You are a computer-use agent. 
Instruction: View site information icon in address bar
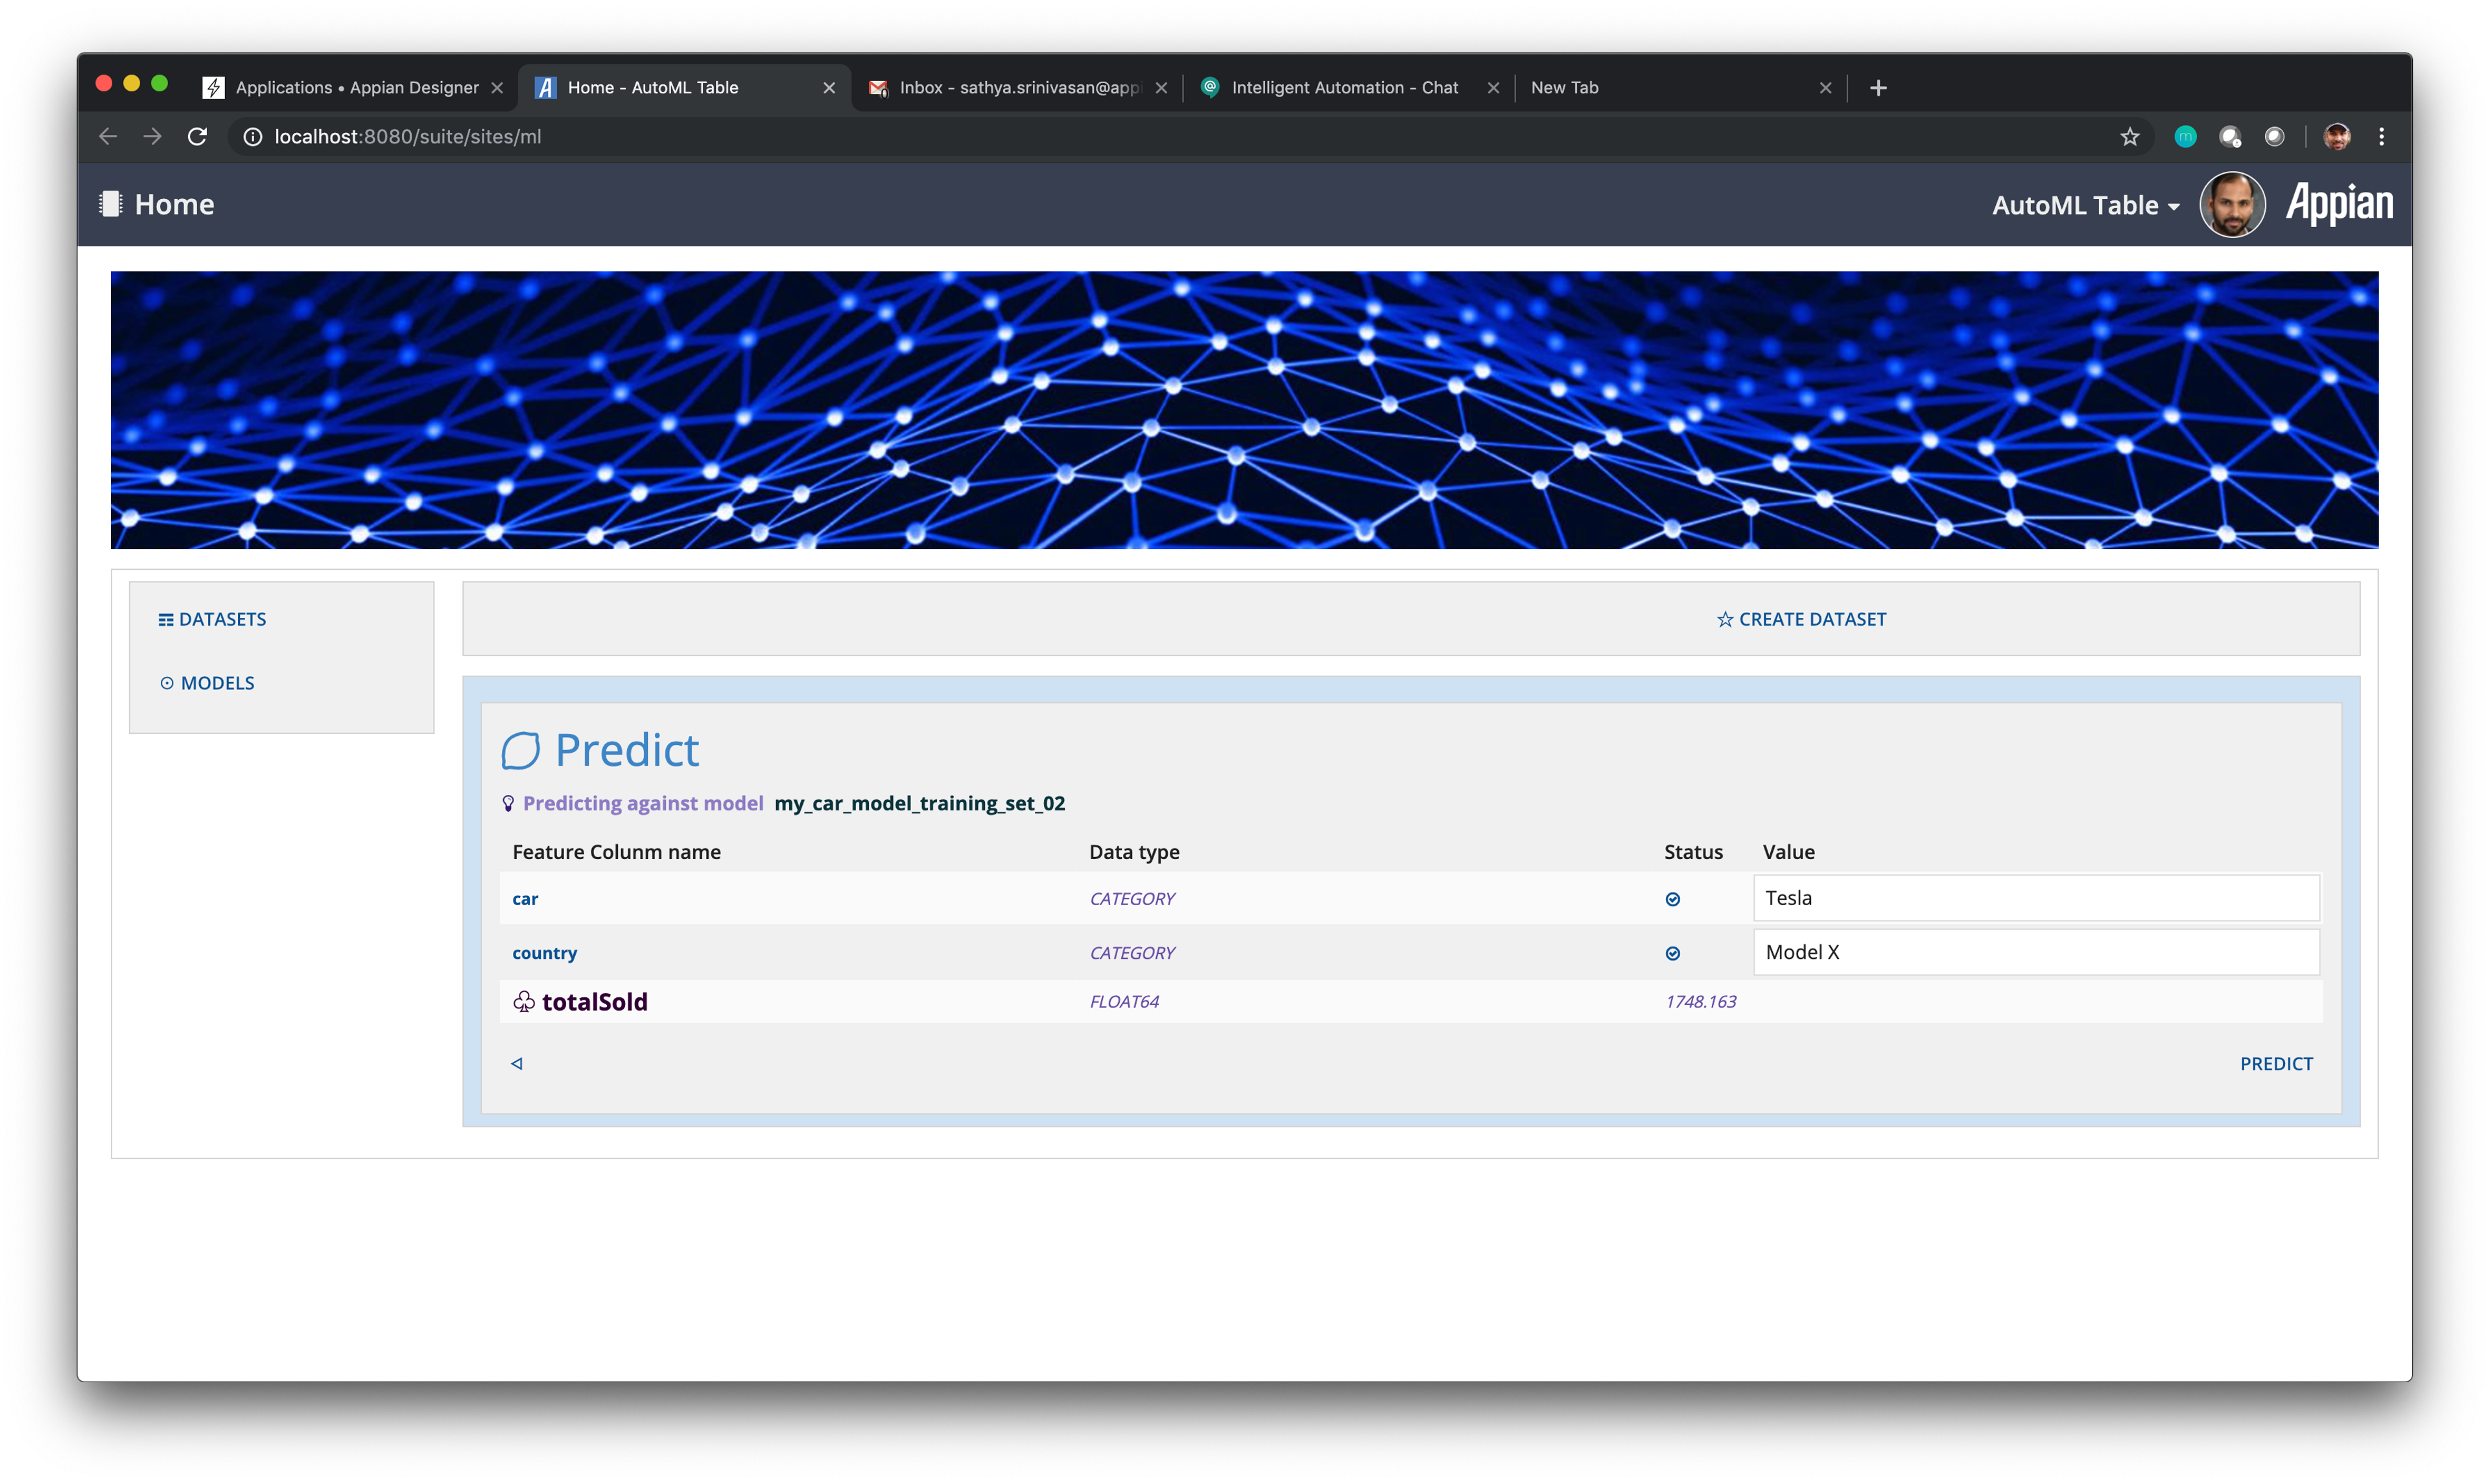253,136
